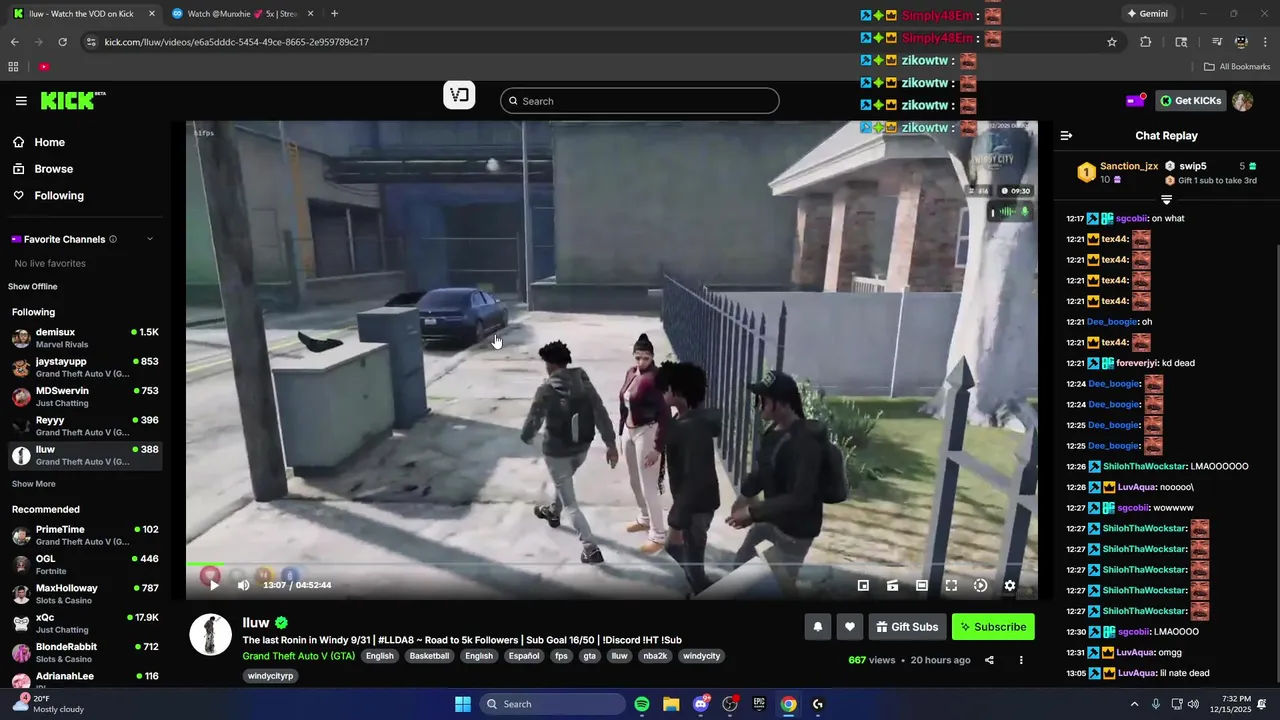Open playback speed control
Viewport: 1280px width, 720px height.
click(x=980, y=585)
